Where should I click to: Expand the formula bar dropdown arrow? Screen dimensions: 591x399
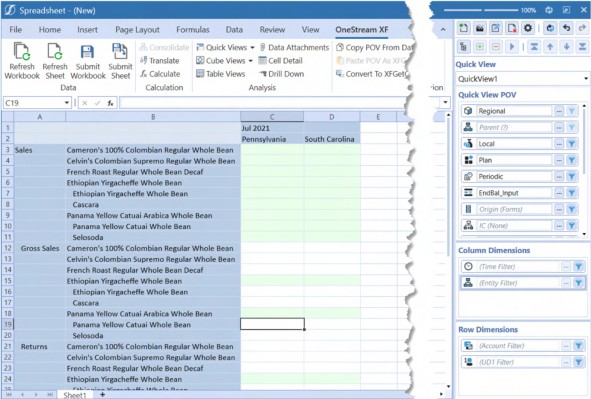tap(446, 102)
